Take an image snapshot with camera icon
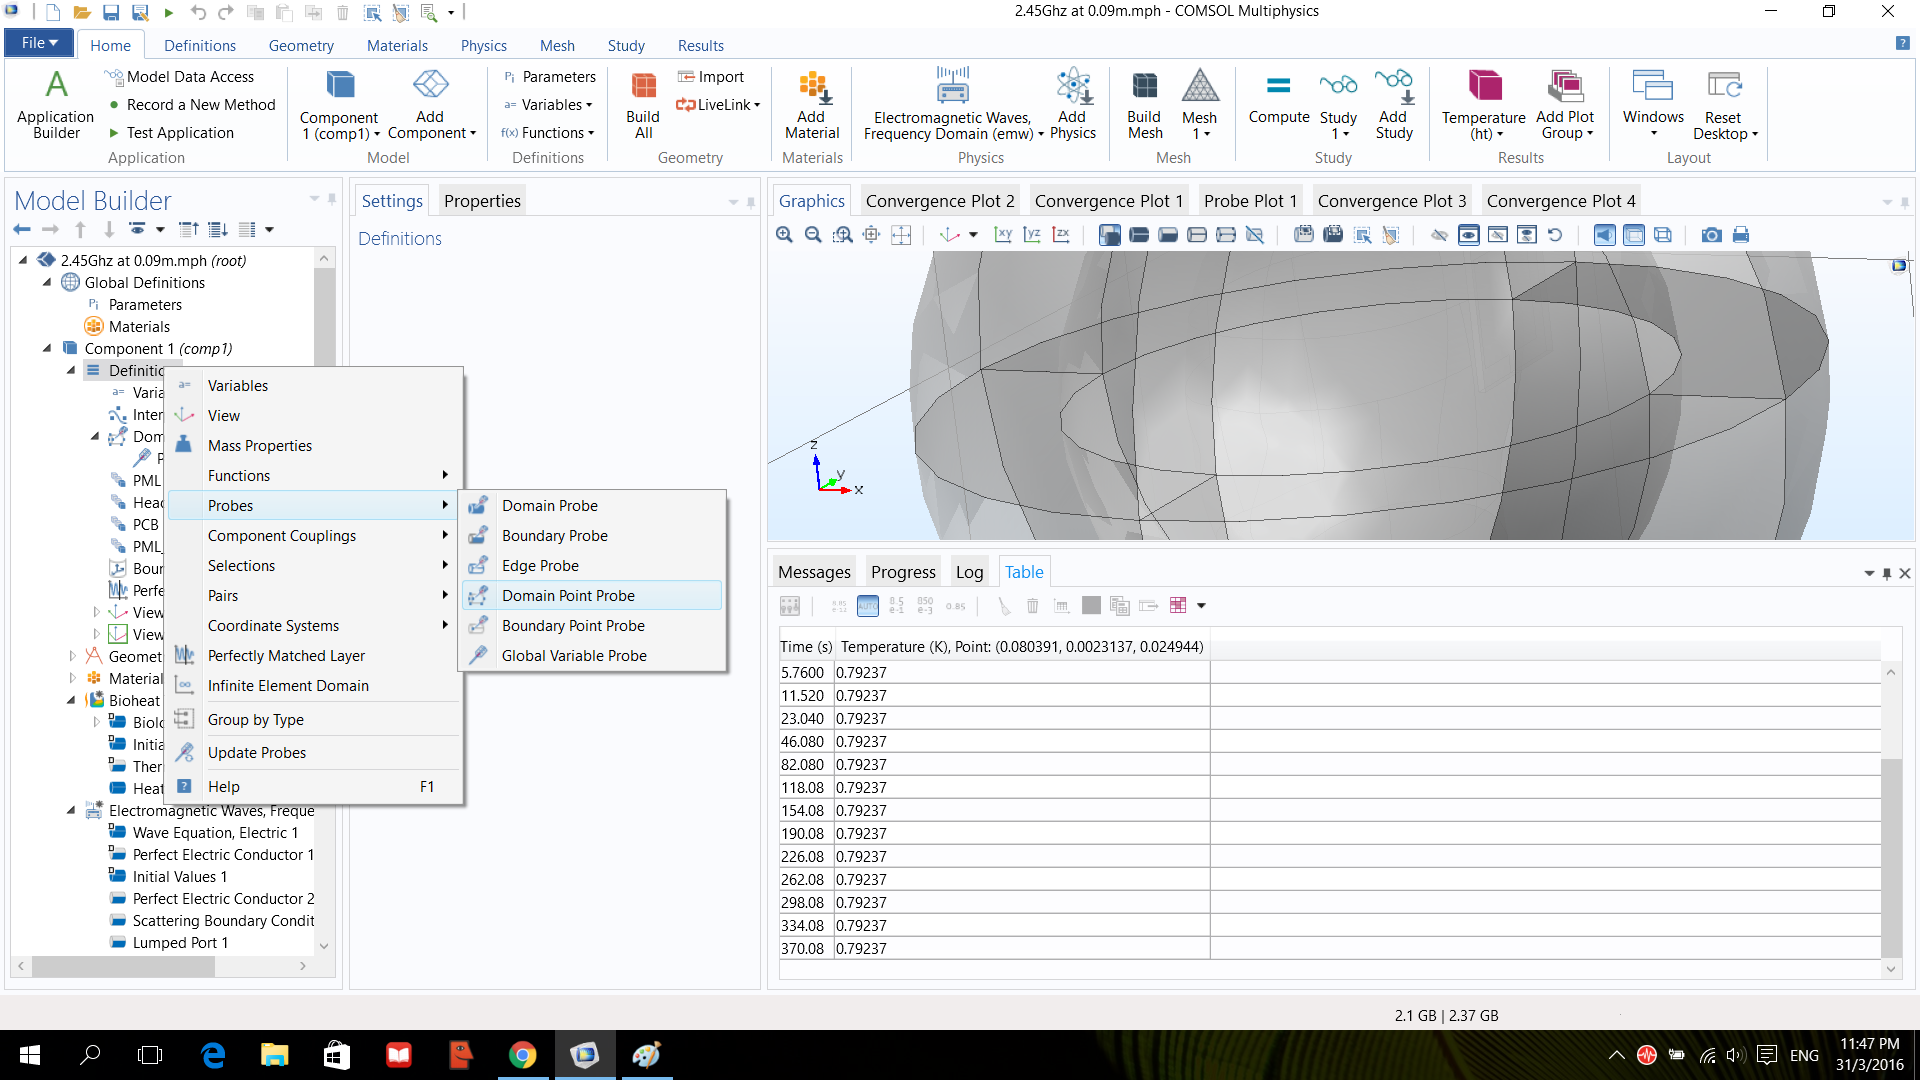 (1712, 235)
